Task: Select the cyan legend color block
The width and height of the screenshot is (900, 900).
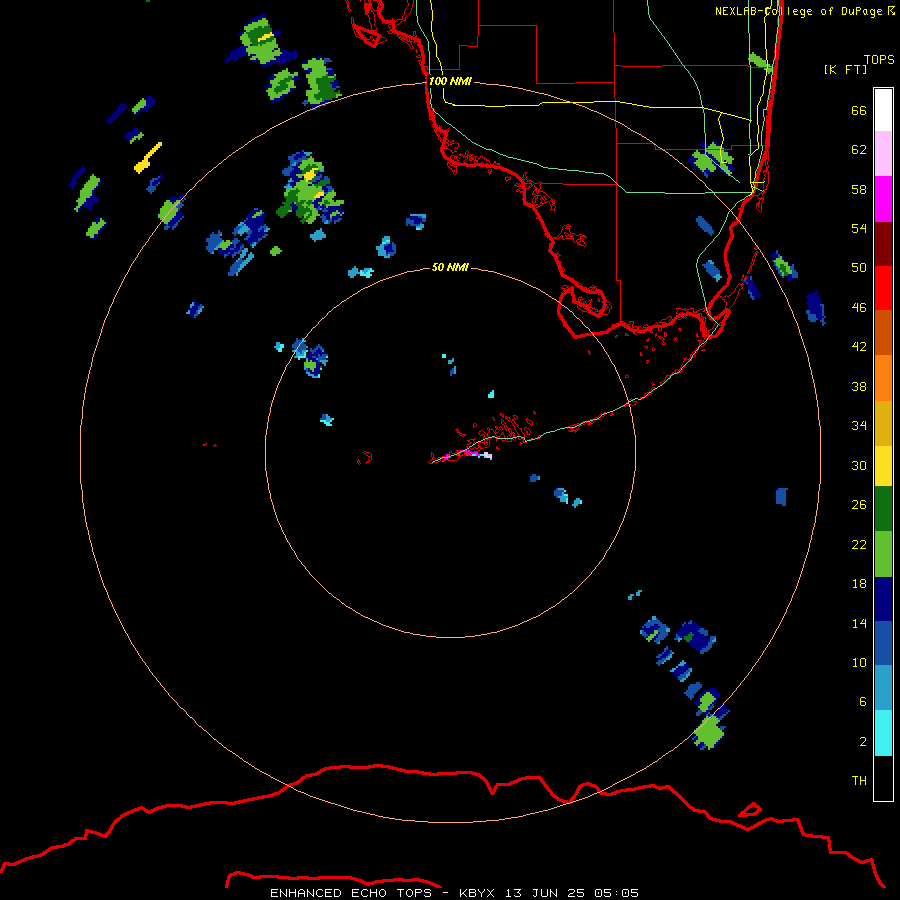Action: click(x=883, y=733)
